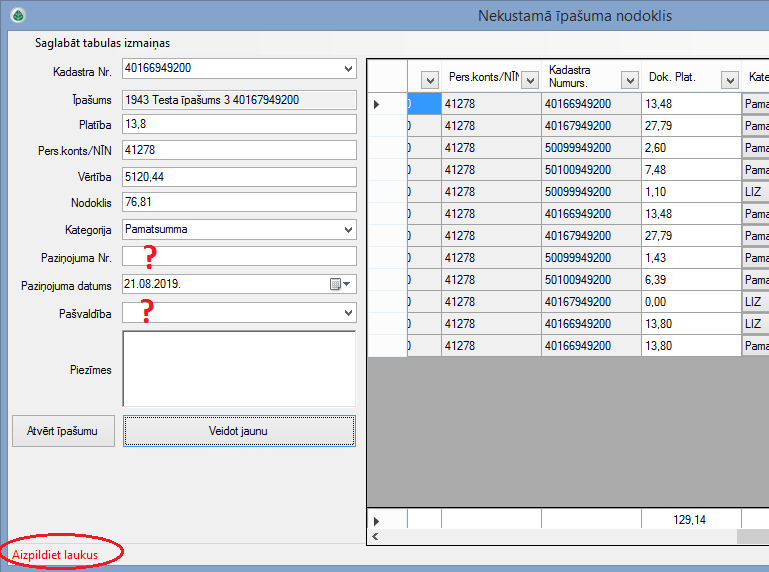The height and width of the screenshot is (572, 769).
Task: Open filter dropdown for Kadastra Numurs column
Action: tap(630, 79)
